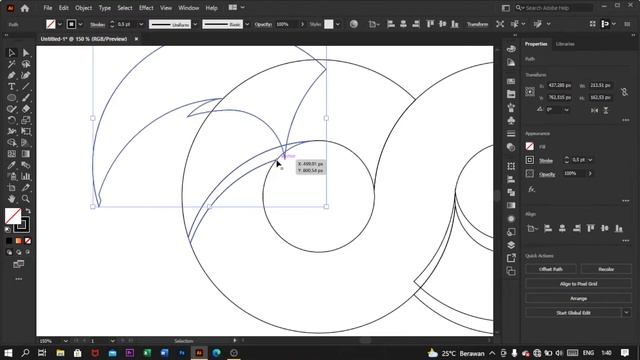Click the Arrange button

[578, 298]
